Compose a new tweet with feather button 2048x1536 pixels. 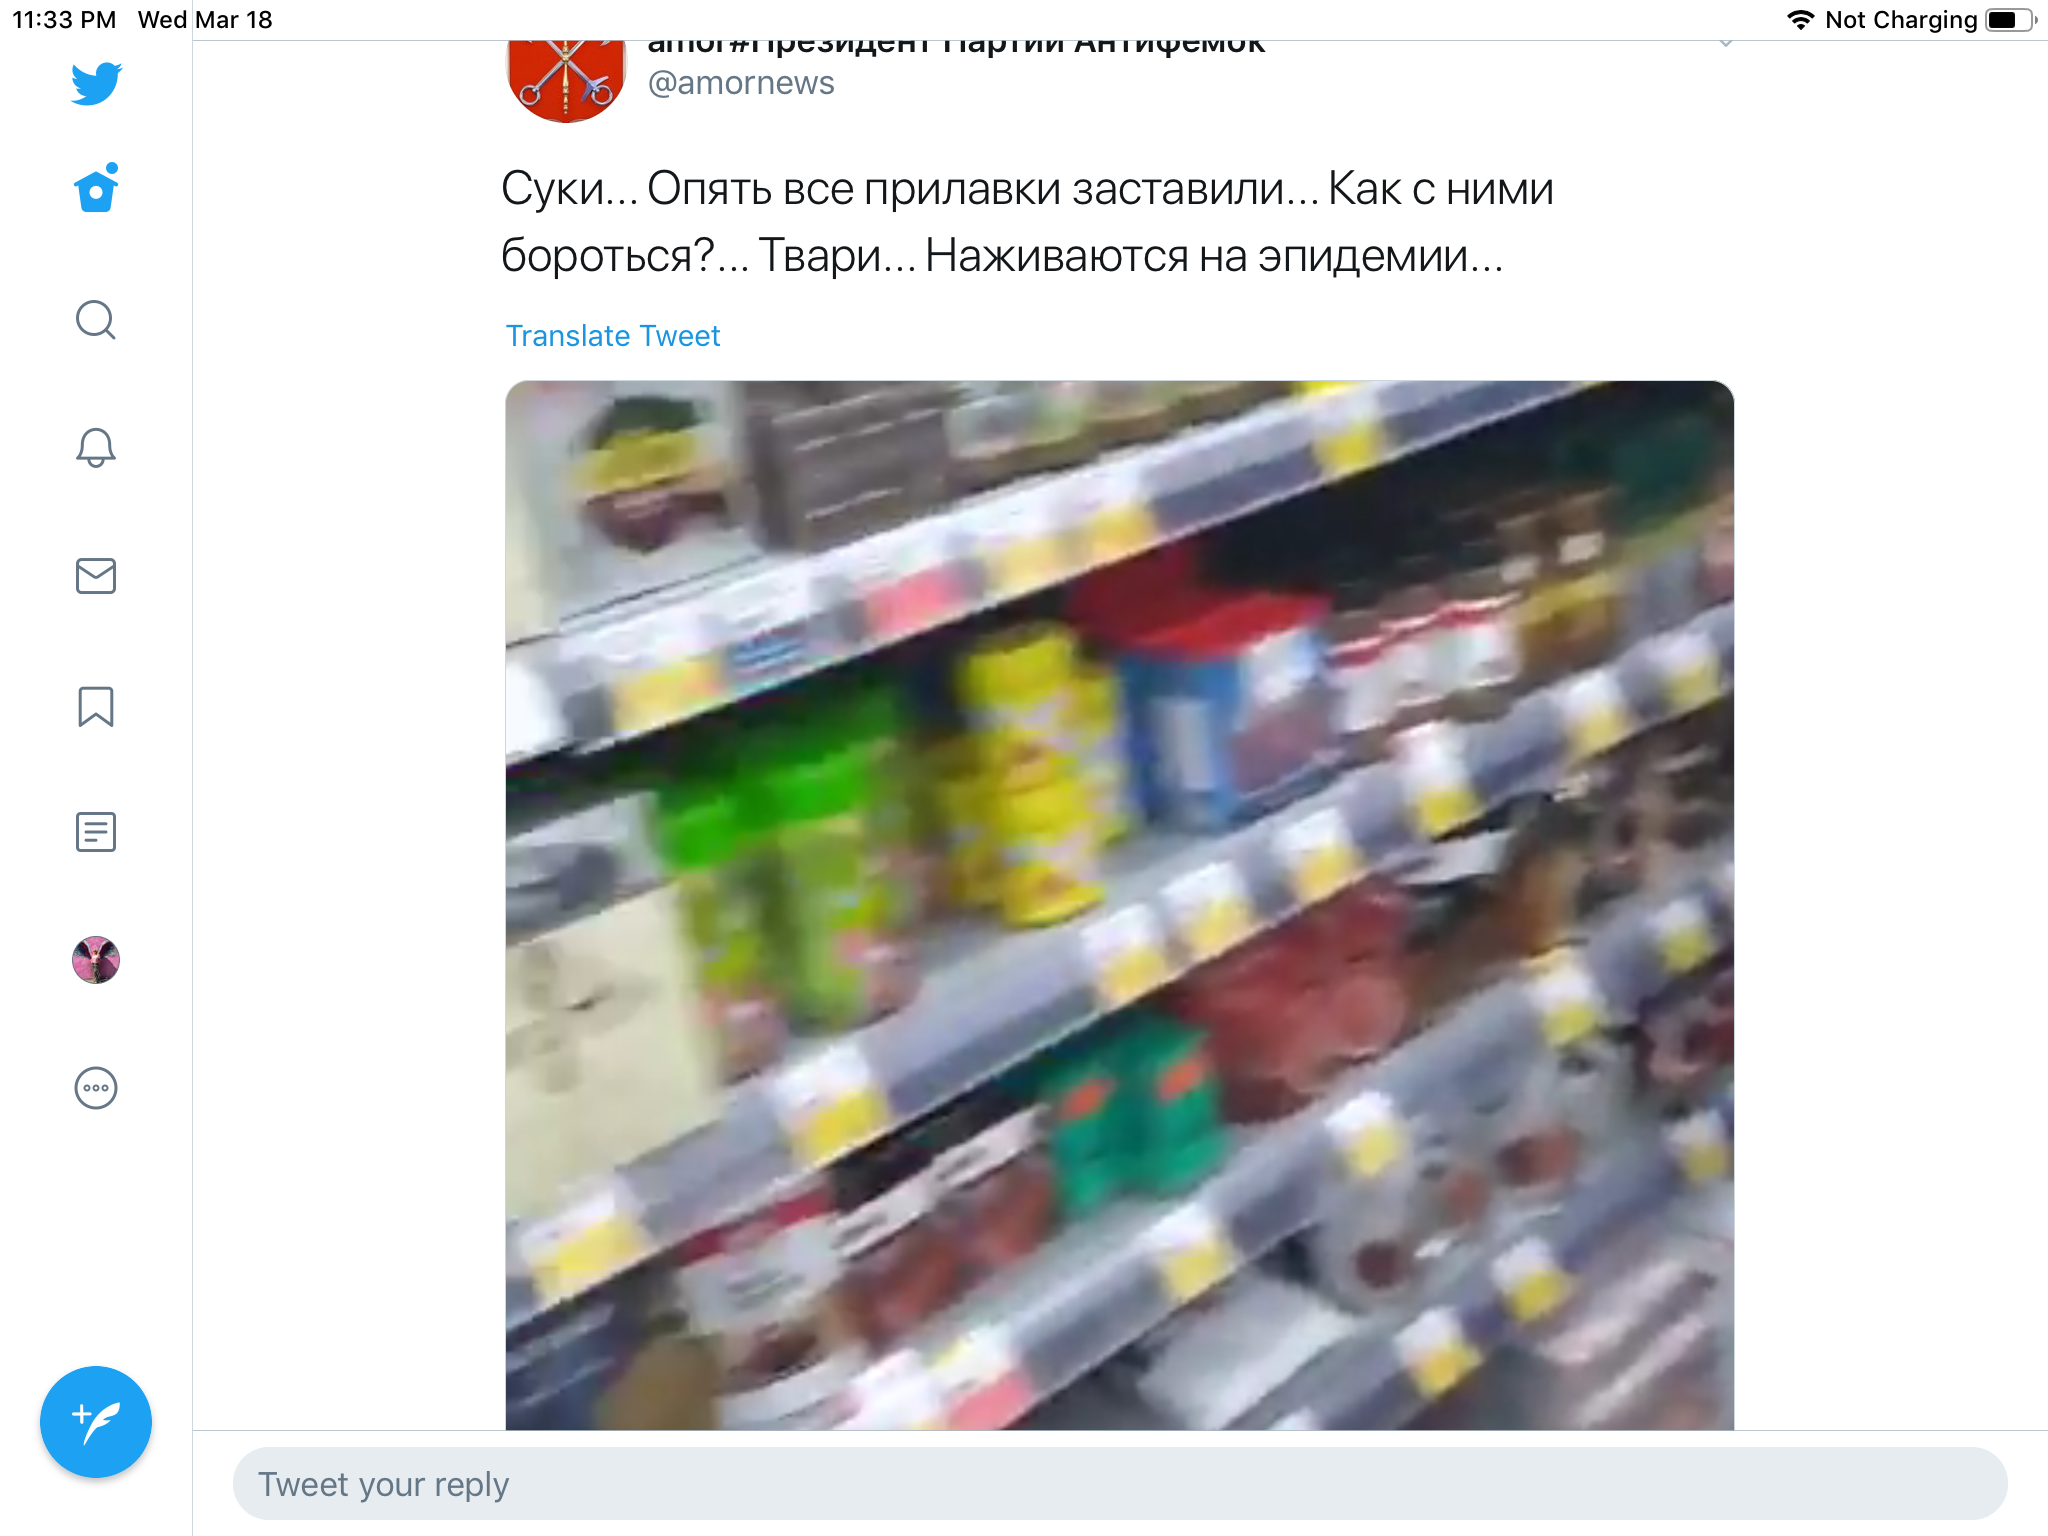pos(96,1422)
